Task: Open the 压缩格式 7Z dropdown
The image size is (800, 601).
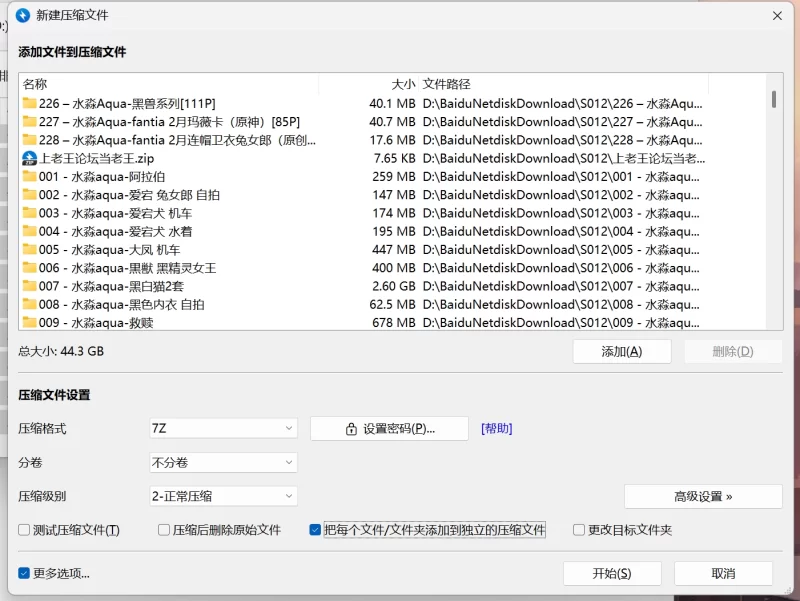Action: [x=223, y=428]
